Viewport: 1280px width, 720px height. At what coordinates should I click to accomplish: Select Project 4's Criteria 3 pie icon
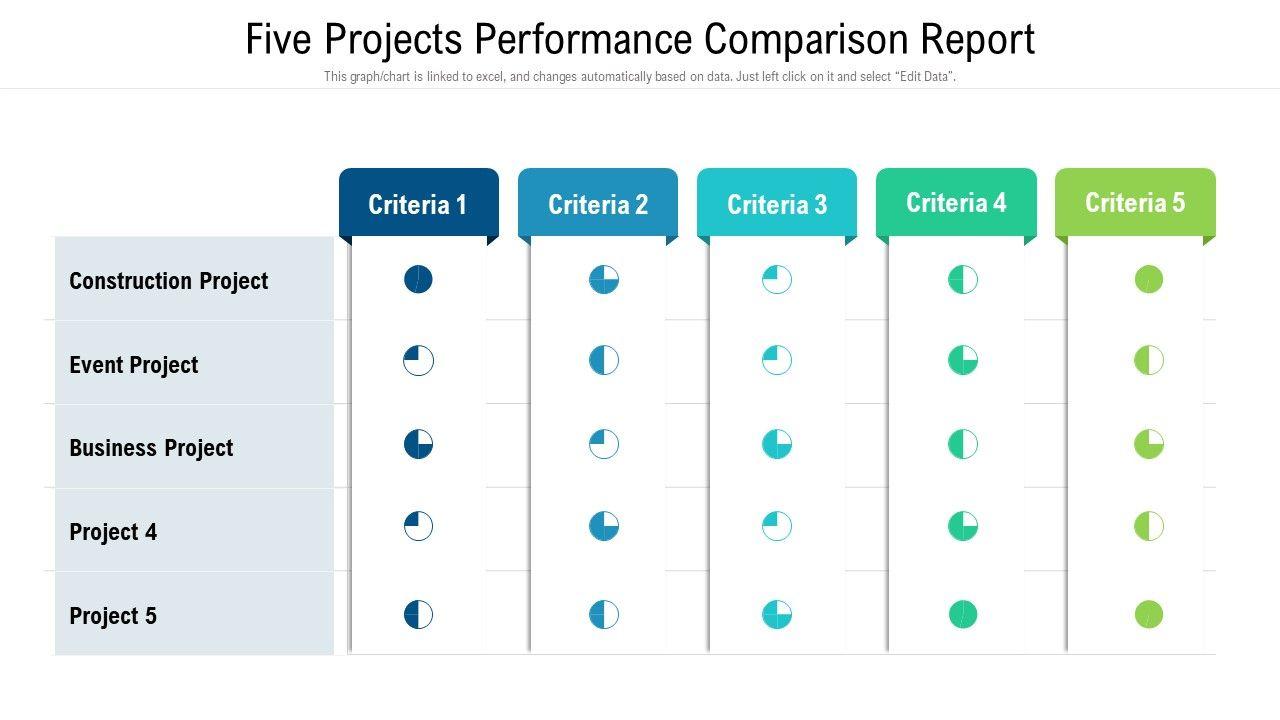click(777, 526)
